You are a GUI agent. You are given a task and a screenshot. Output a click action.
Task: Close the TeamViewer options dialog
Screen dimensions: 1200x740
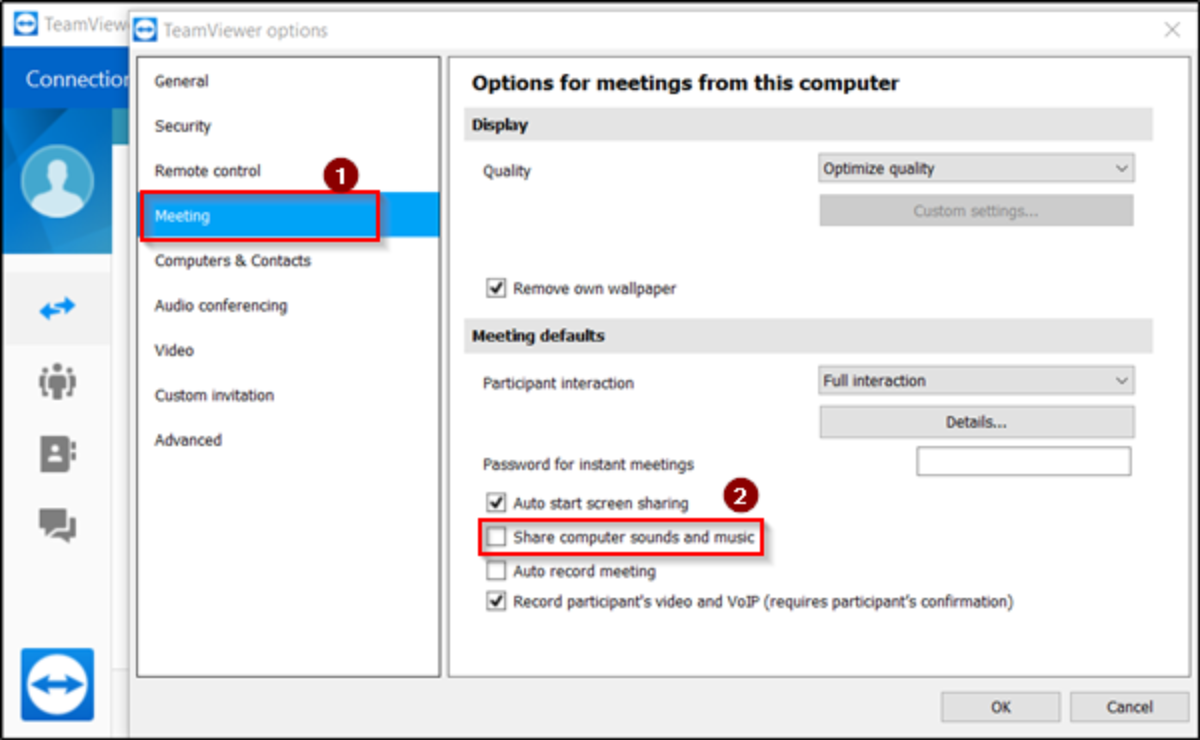click(1172, 30)
